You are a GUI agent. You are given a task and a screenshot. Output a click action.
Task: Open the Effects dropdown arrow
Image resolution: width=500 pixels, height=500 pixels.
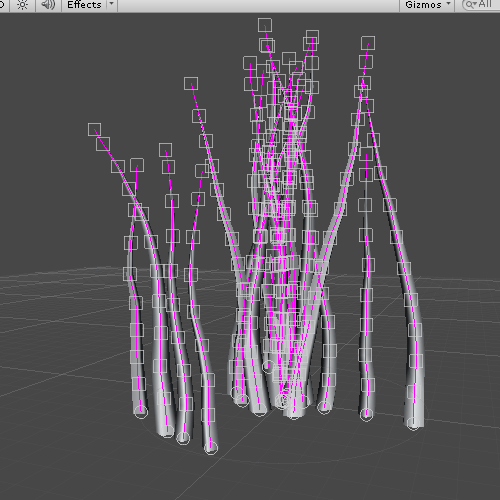coord(112,4)
